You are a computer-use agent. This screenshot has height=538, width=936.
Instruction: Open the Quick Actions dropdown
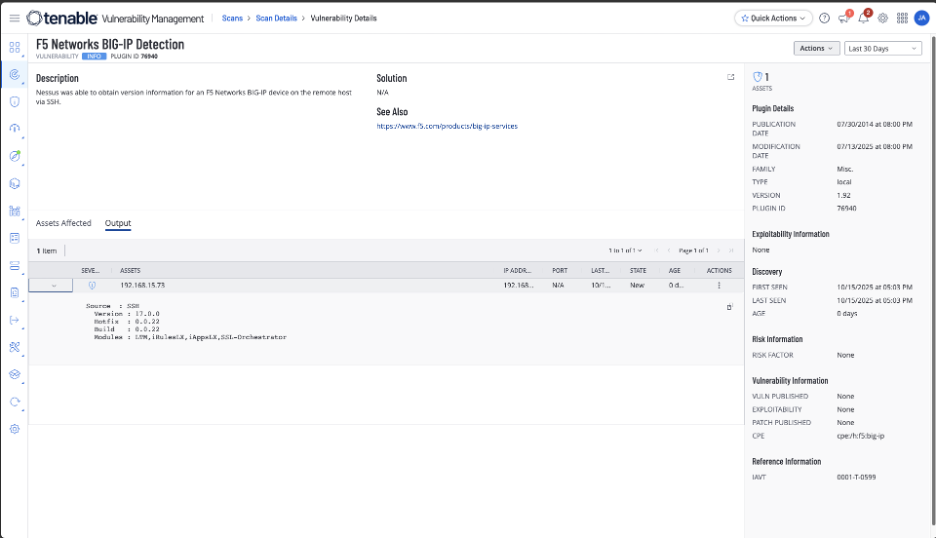click(x=773, y=18)
